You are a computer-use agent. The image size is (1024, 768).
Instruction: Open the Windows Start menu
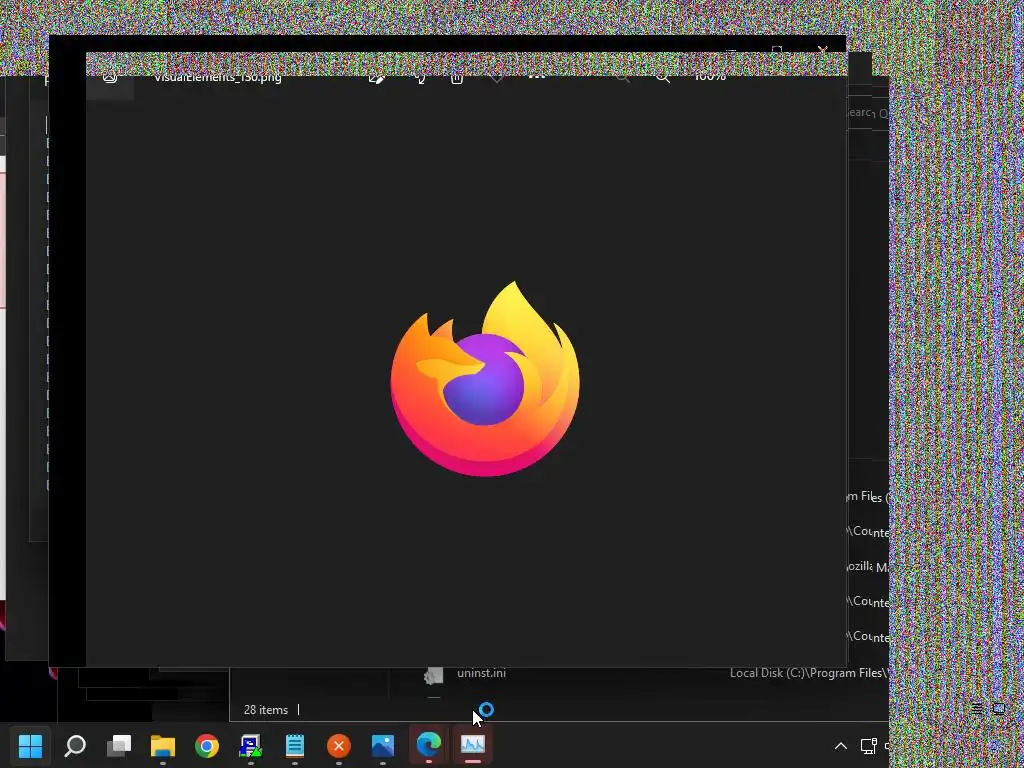point(30,745)
